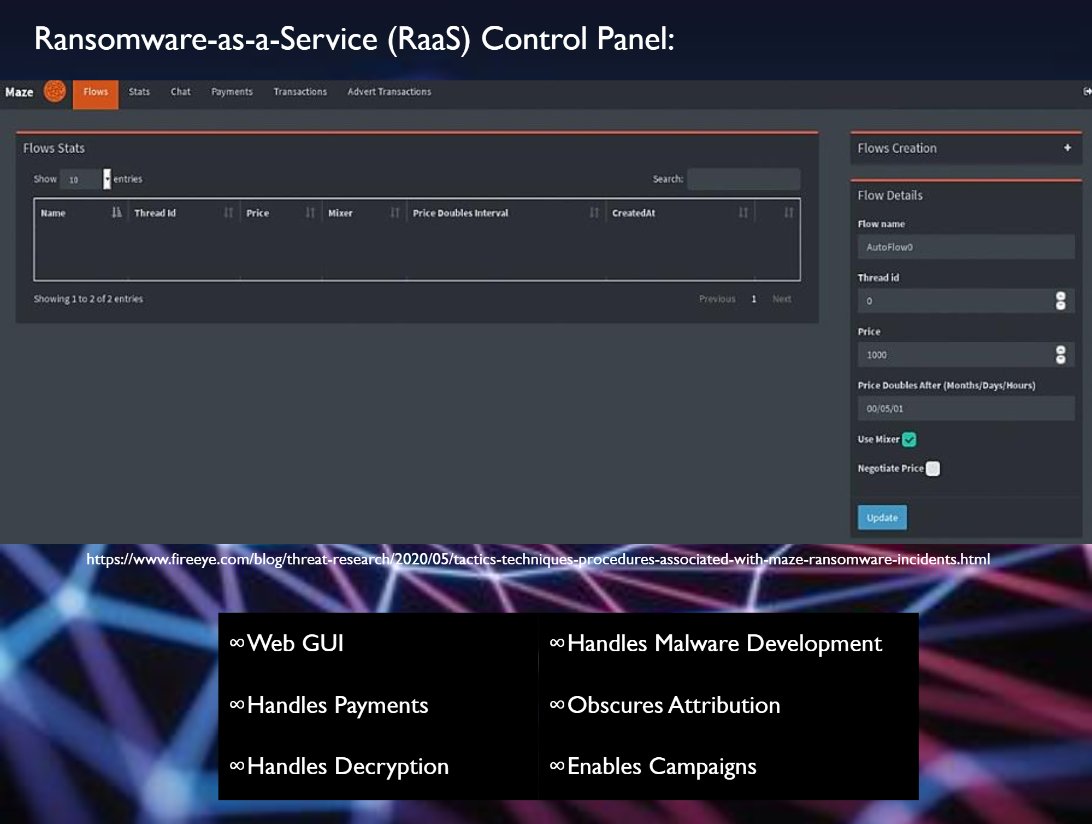1092x824 pixels.
Task: Click the "Showing 1 to 2 of 2 entries" text
Action: click(88, 299)
